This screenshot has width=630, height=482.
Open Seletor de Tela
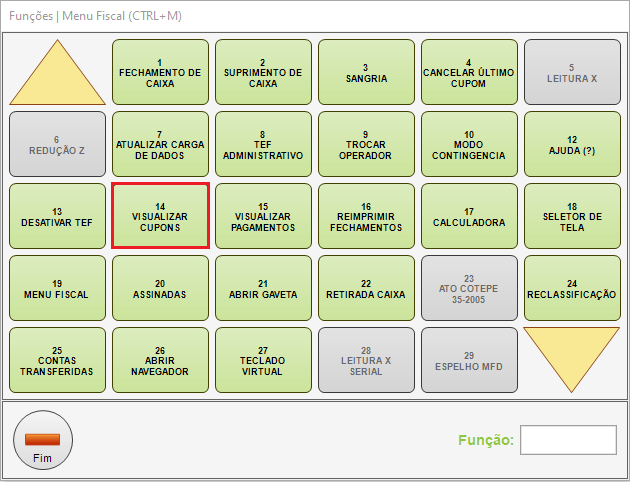pyautogui.click(x=572, y=216)
